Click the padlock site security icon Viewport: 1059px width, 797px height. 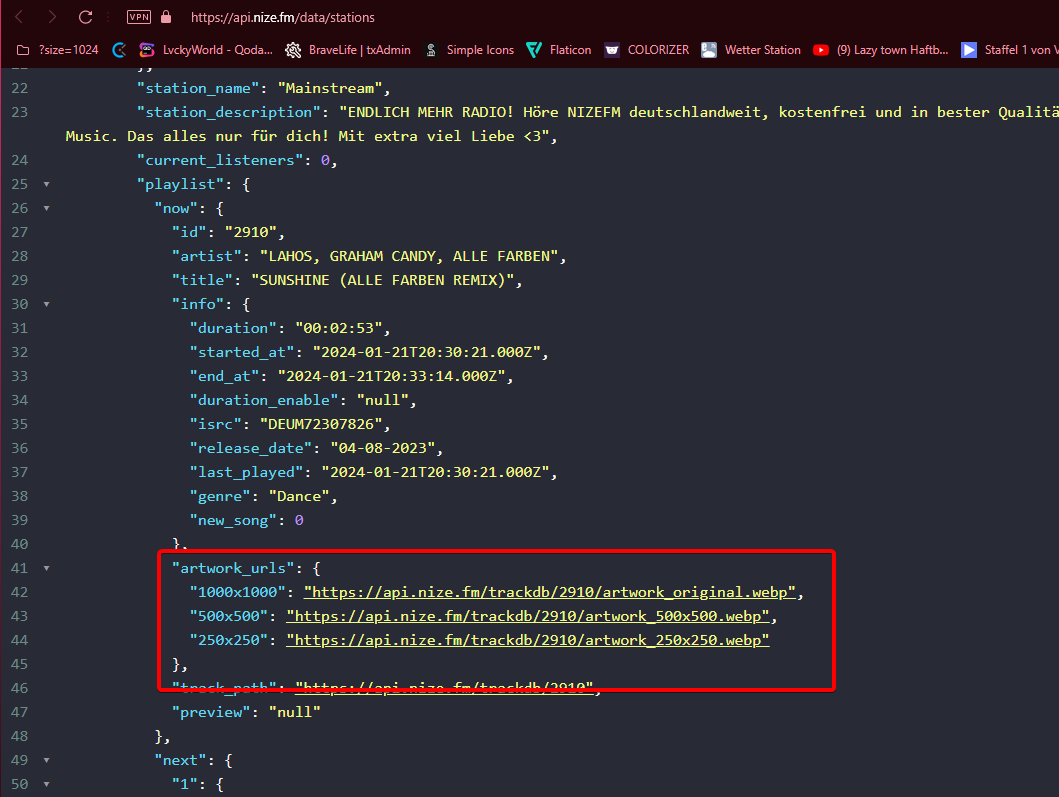tap(166, 17)
